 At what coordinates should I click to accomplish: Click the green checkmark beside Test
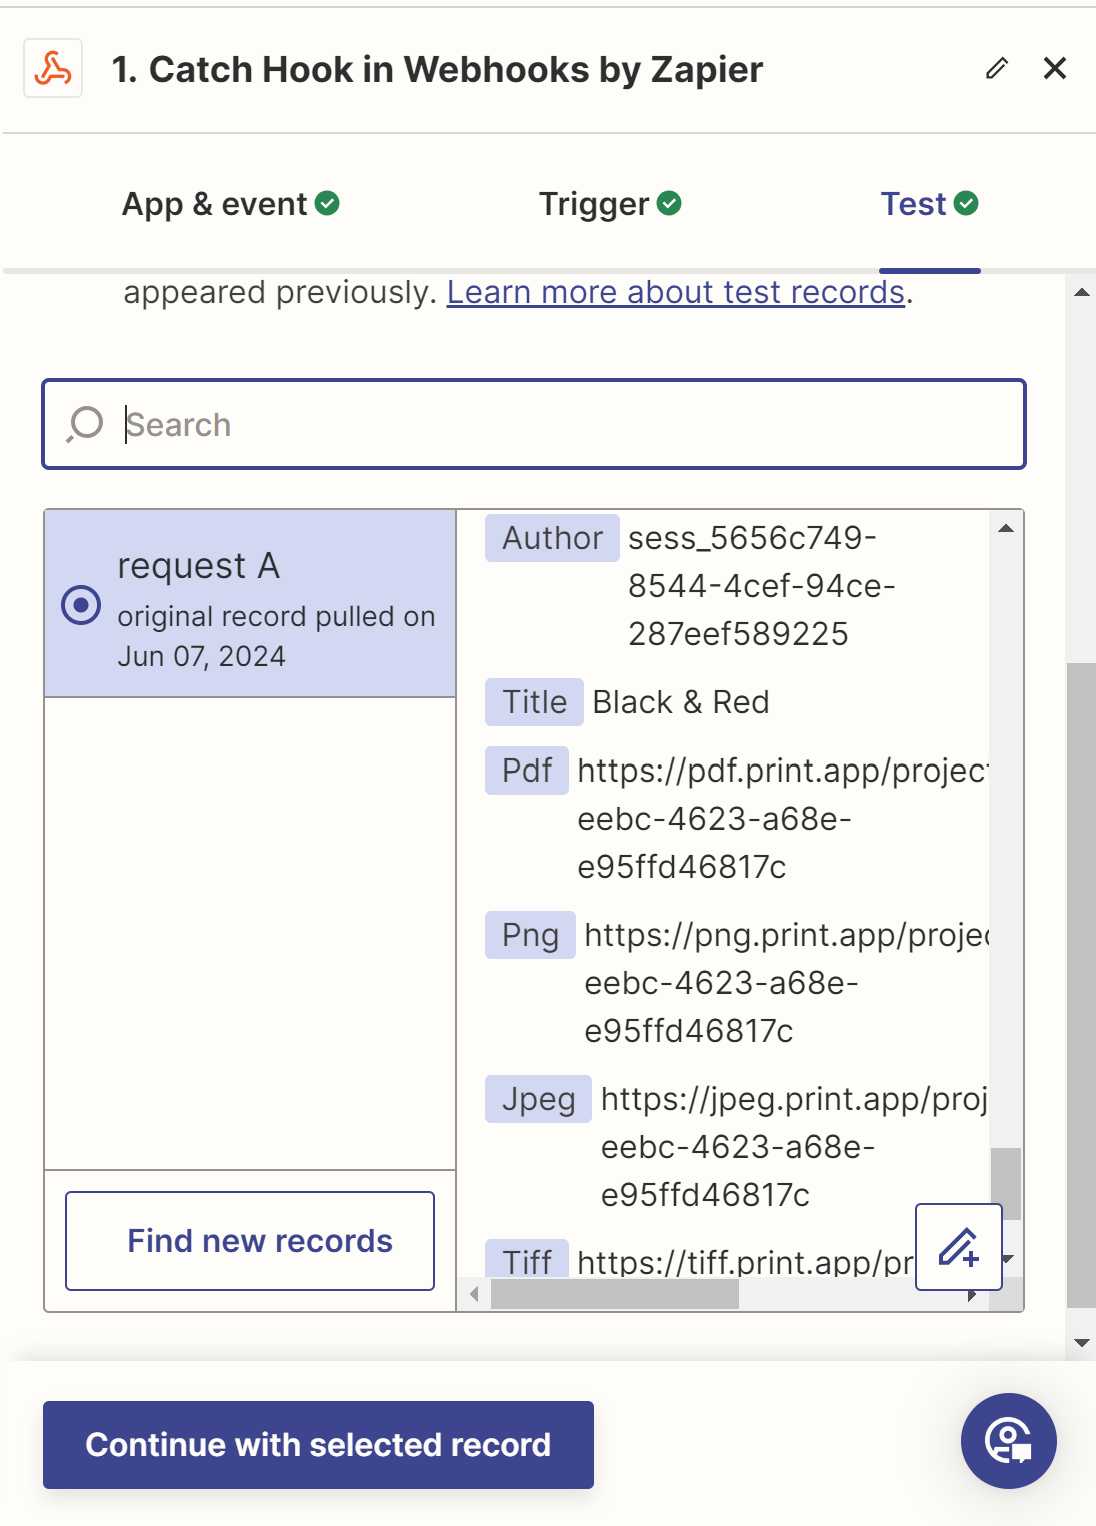[x=966, y=204]
